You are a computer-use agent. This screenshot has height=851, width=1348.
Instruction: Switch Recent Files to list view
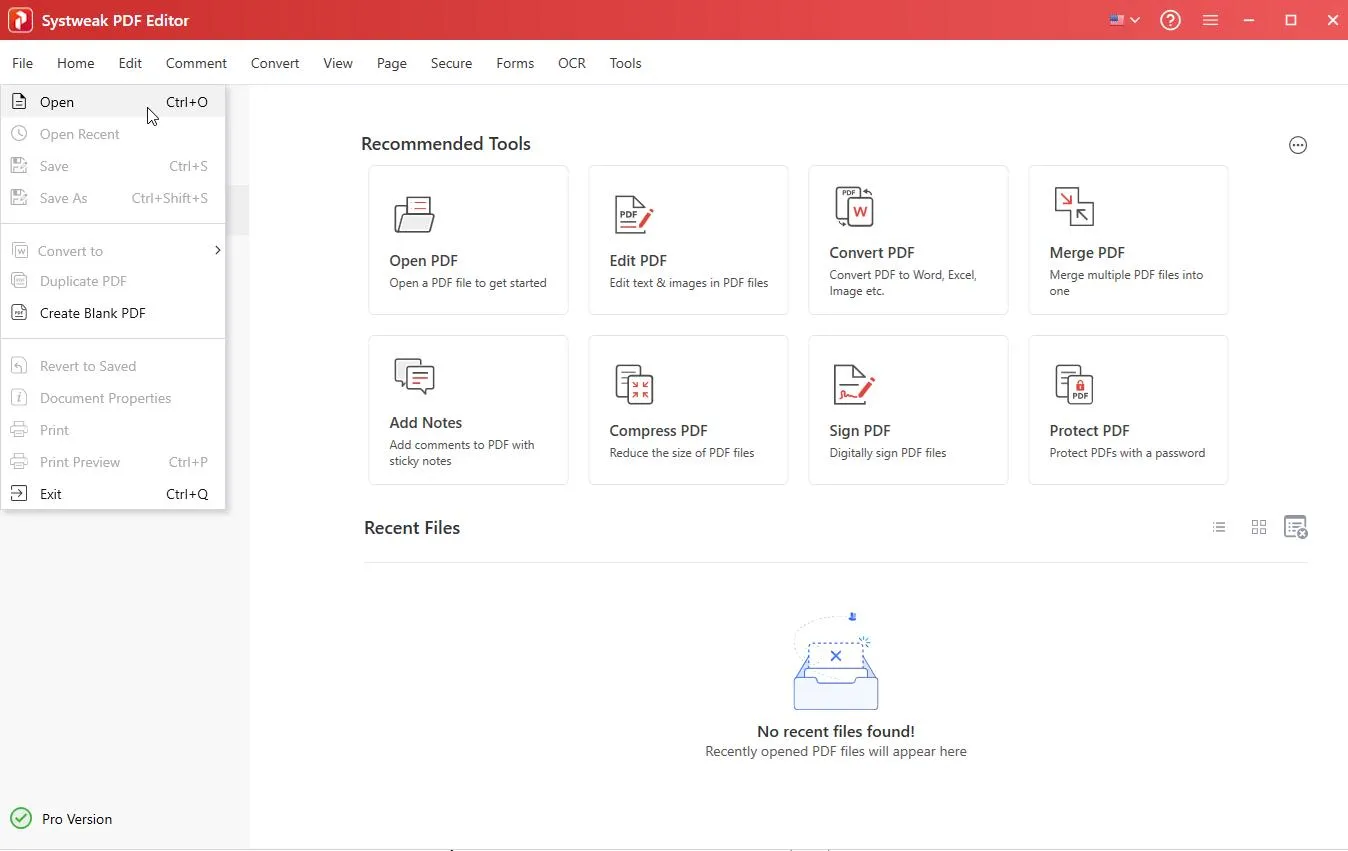(1219, 527)
